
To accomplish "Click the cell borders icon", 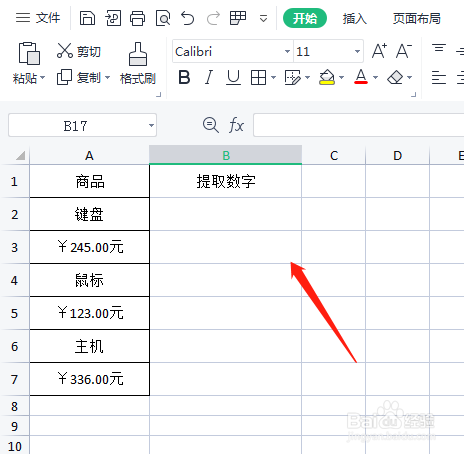I will (258, 78).
